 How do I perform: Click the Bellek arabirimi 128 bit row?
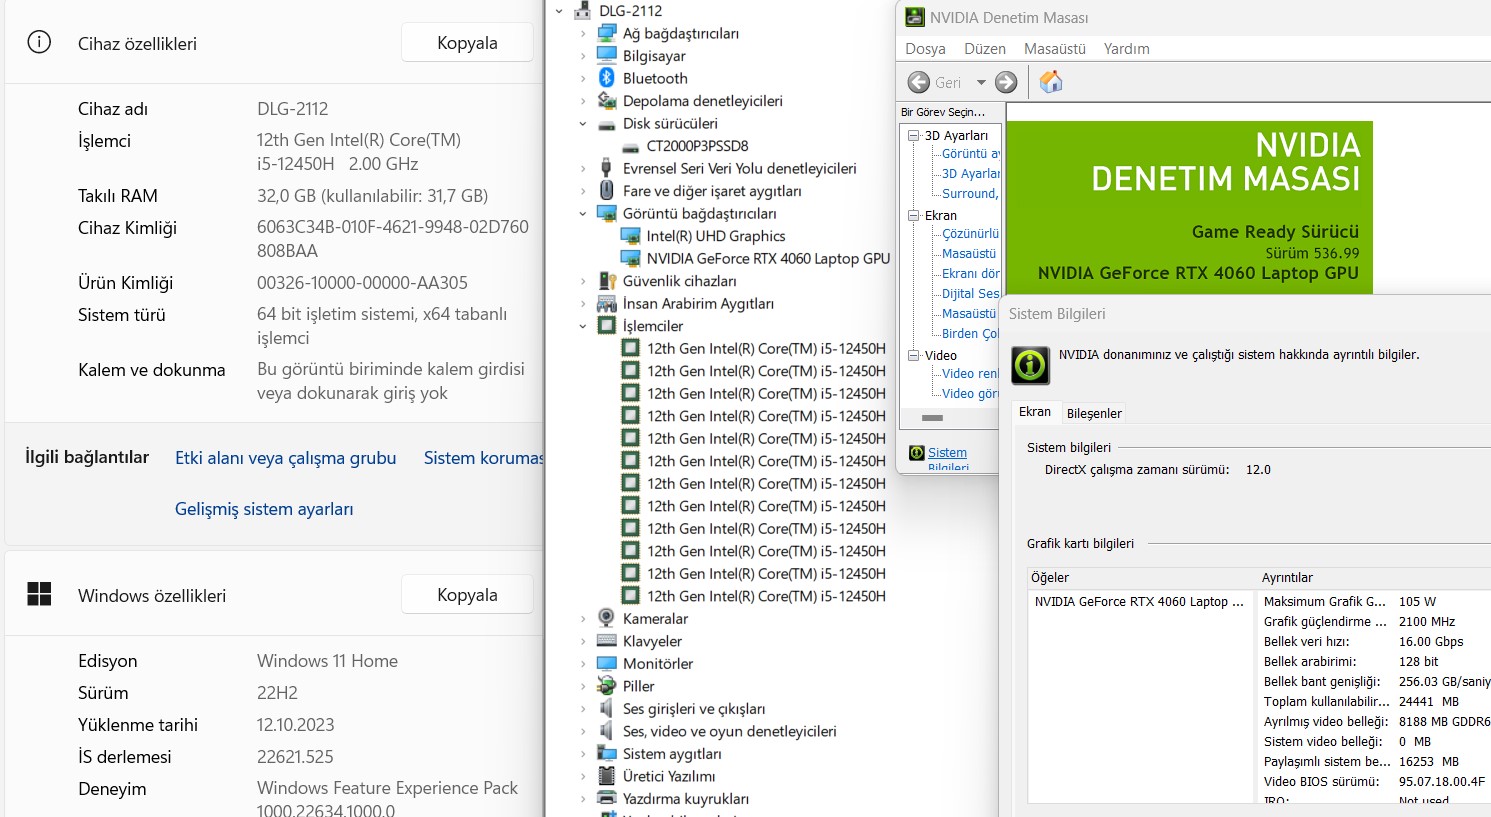click(x=1375, y=661)
